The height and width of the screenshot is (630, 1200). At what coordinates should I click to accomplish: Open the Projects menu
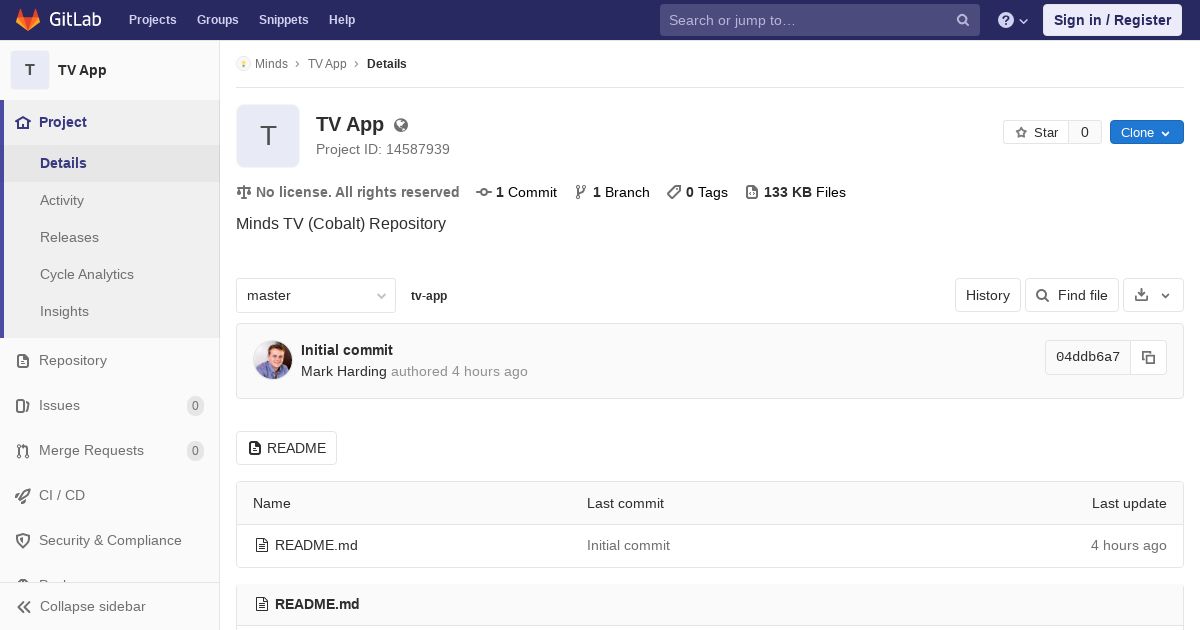[153, 20]
